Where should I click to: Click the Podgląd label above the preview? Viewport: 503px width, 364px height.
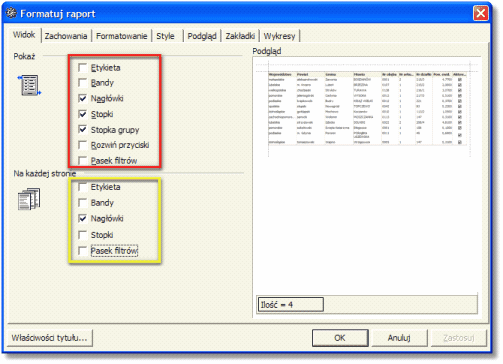(x=267, y=51)
